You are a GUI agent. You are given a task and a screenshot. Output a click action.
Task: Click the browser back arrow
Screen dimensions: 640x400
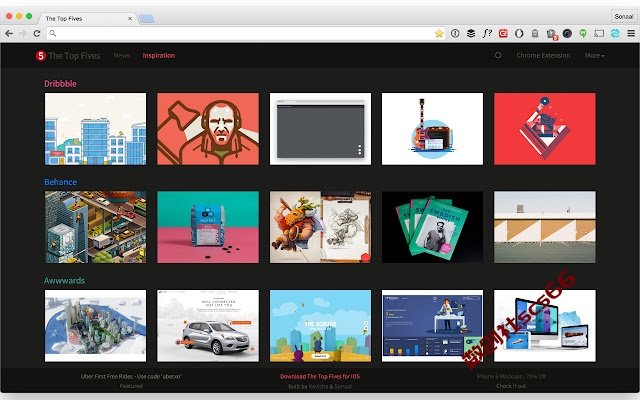pos(9,33)
